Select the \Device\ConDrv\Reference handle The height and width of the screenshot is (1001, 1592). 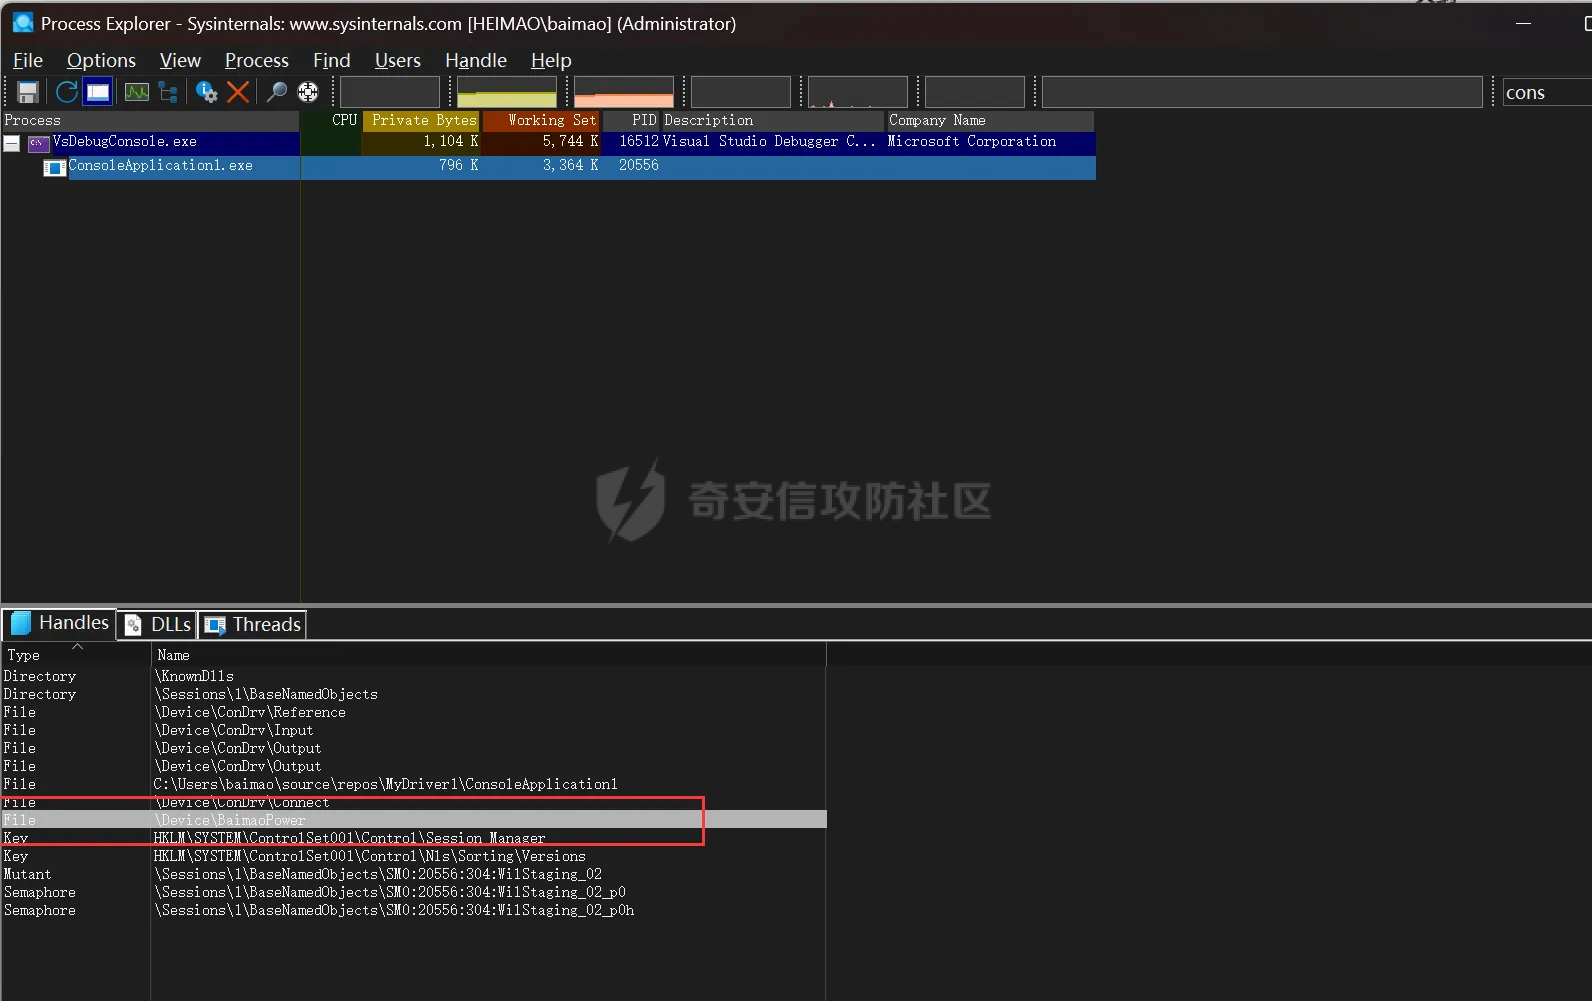point(414,712)
